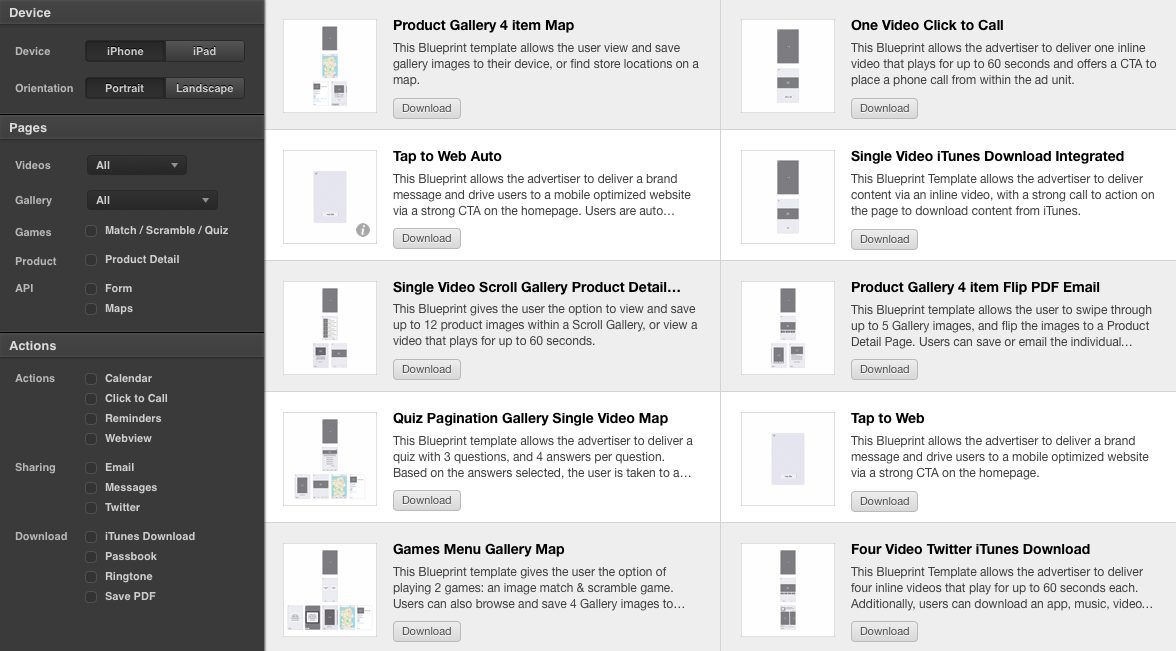This screenshot has height=651, width=1176.
Task: Enable the Match / Scramble / Quiz checkbox
Action: point(91,231)
